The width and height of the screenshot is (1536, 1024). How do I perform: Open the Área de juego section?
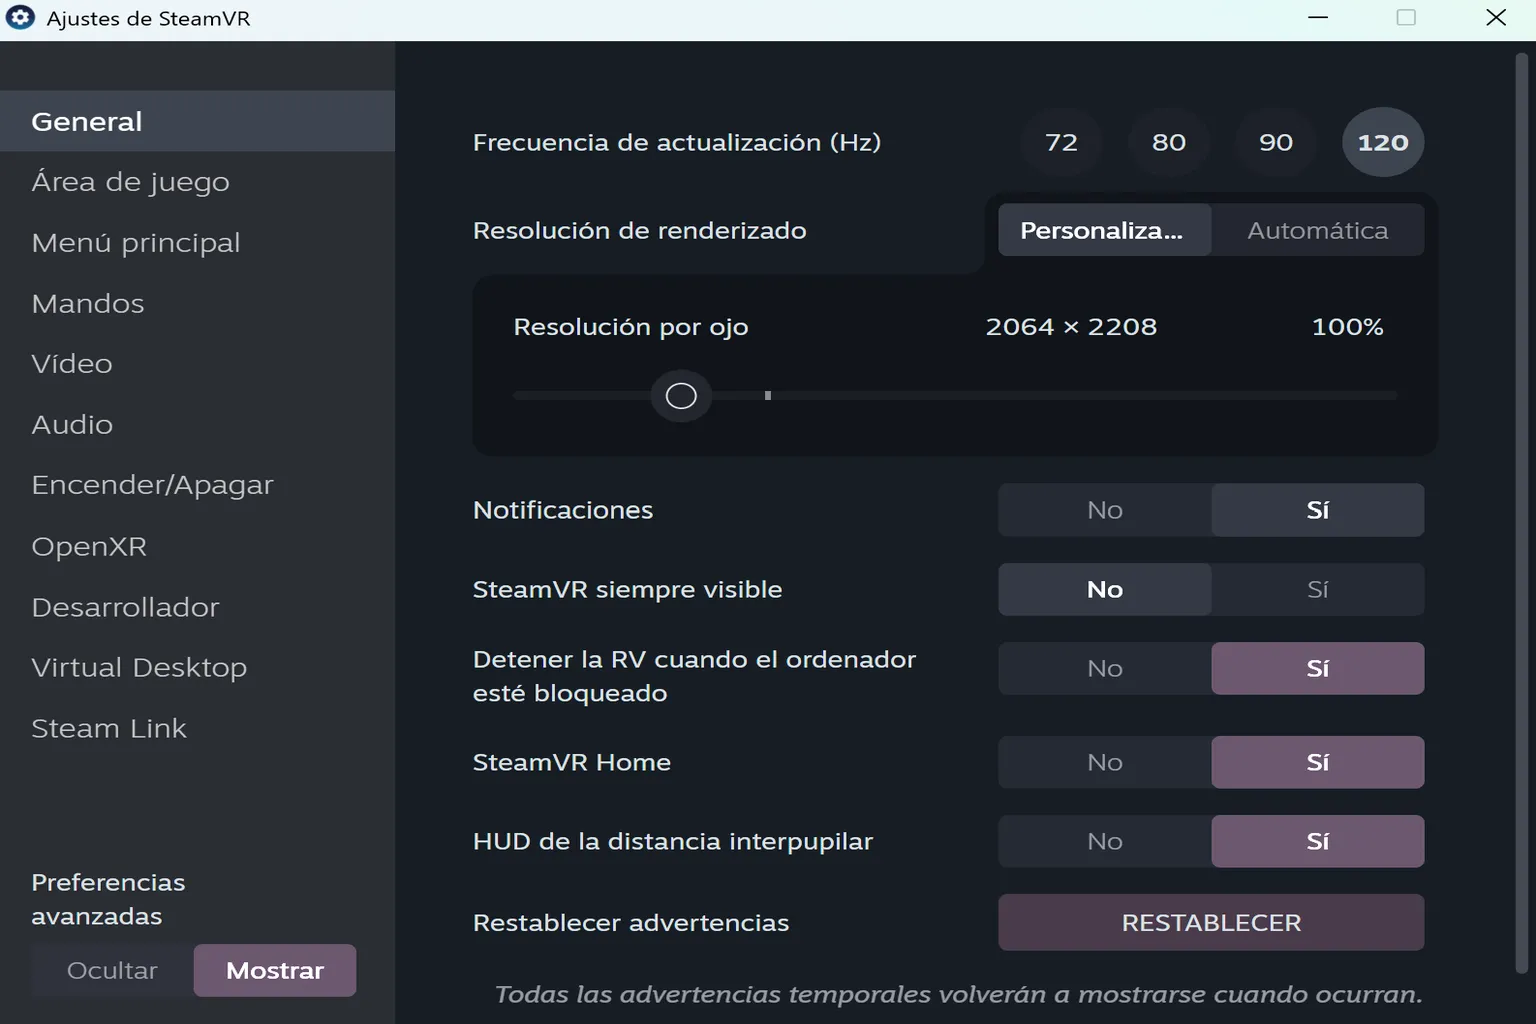[x=197, y=182]
